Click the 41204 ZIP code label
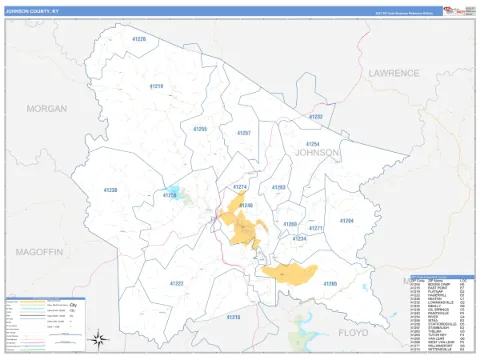The height and width of the screenshot is (360, 480). coord(347,221)
